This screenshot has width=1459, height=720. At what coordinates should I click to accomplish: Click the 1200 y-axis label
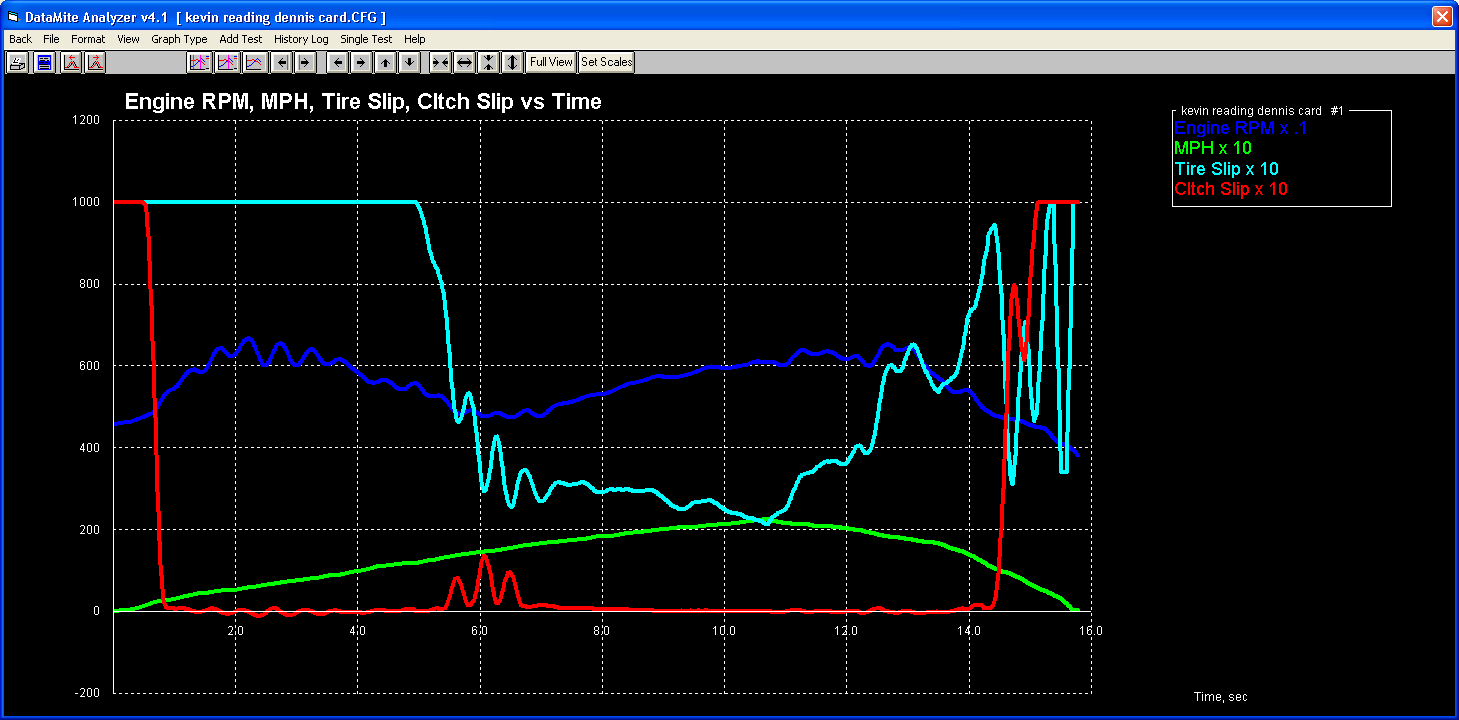[x=87, y=120]
